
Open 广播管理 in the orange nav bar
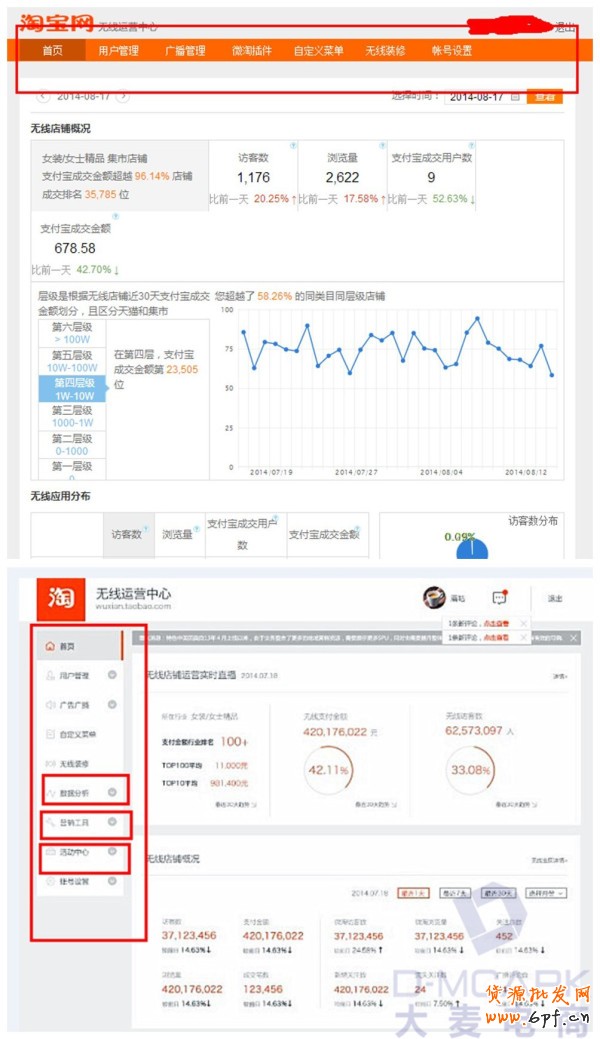[x=185, y=50]
